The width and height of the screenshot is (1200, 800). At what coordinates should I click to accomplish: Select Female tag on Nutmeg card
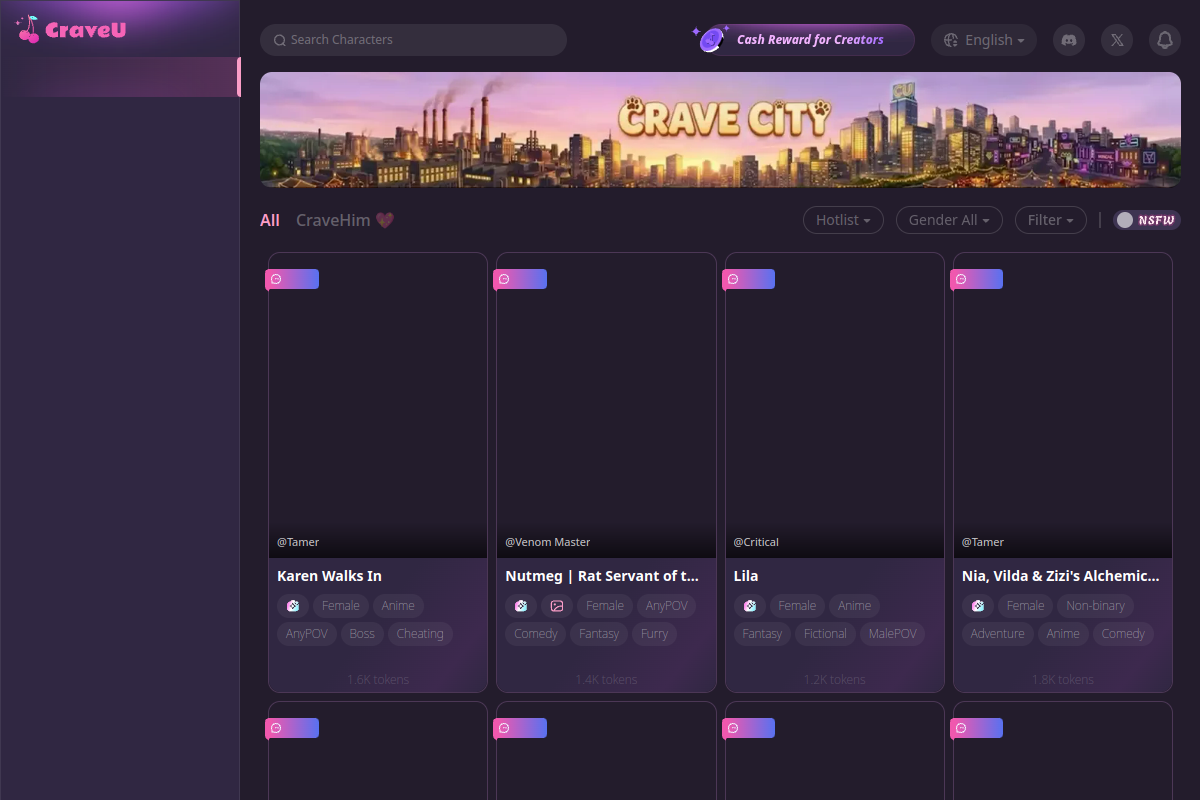tap(605, 606)
